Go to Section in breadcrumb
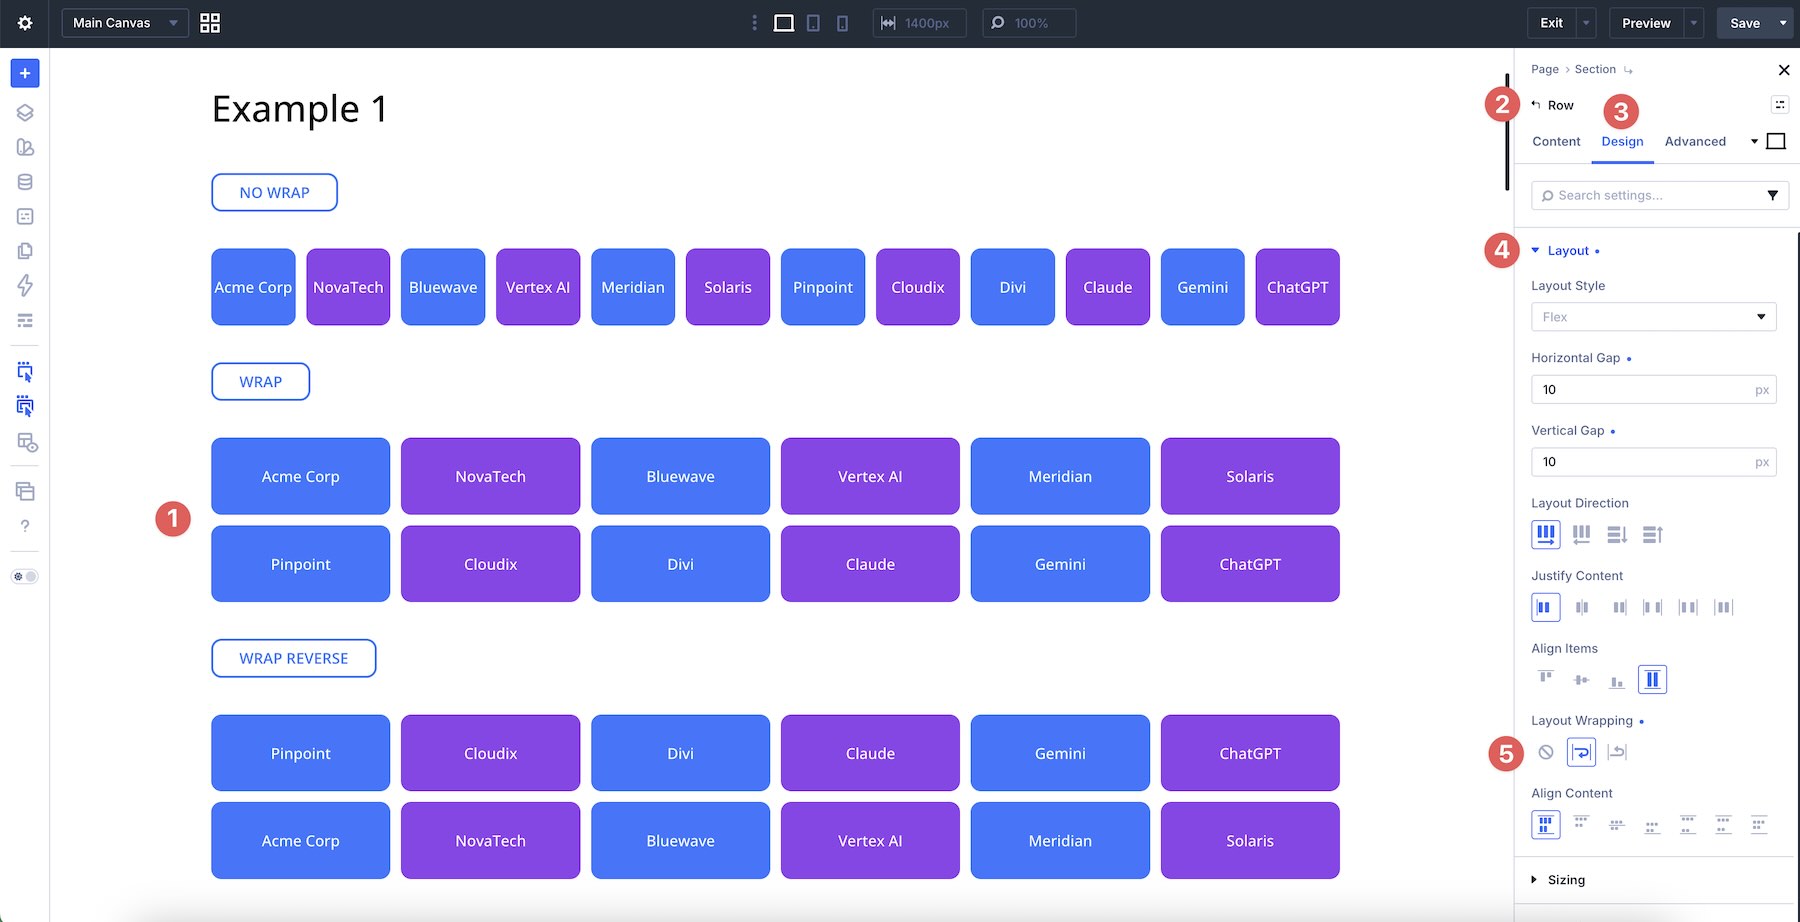1800x922 pixels. pyautogui.click(x=1595, y=69)
